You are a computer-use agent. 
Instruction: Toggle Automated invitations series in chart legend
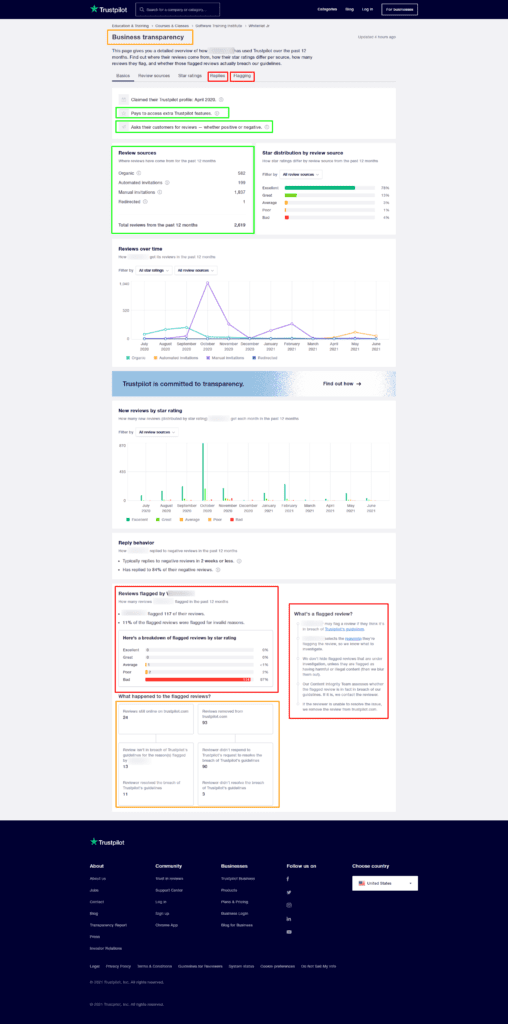coord(176,358)
